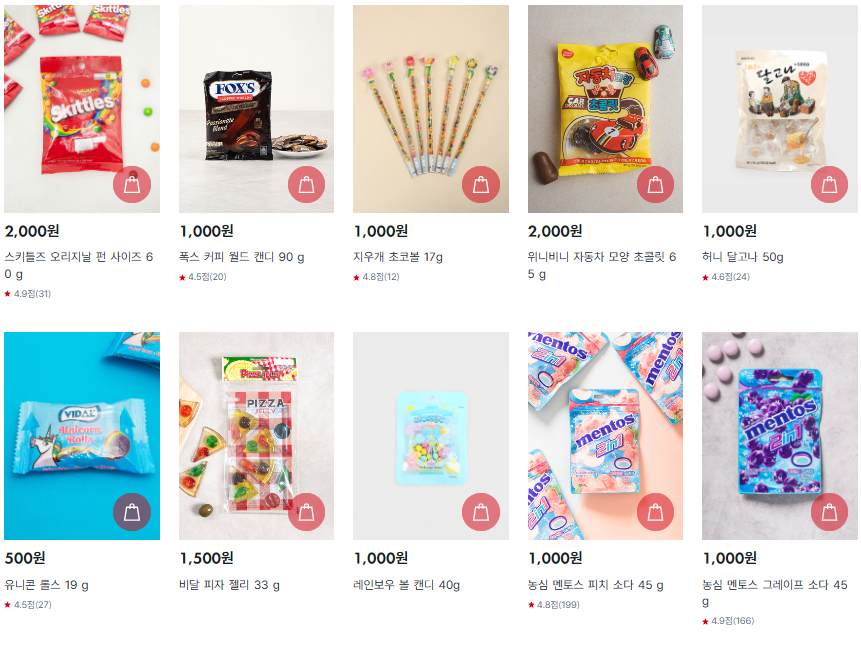Add Mentos grape soda to shopping bag
Image resolution: width=861 pixels, height=655 pixels.
point(829,512)
